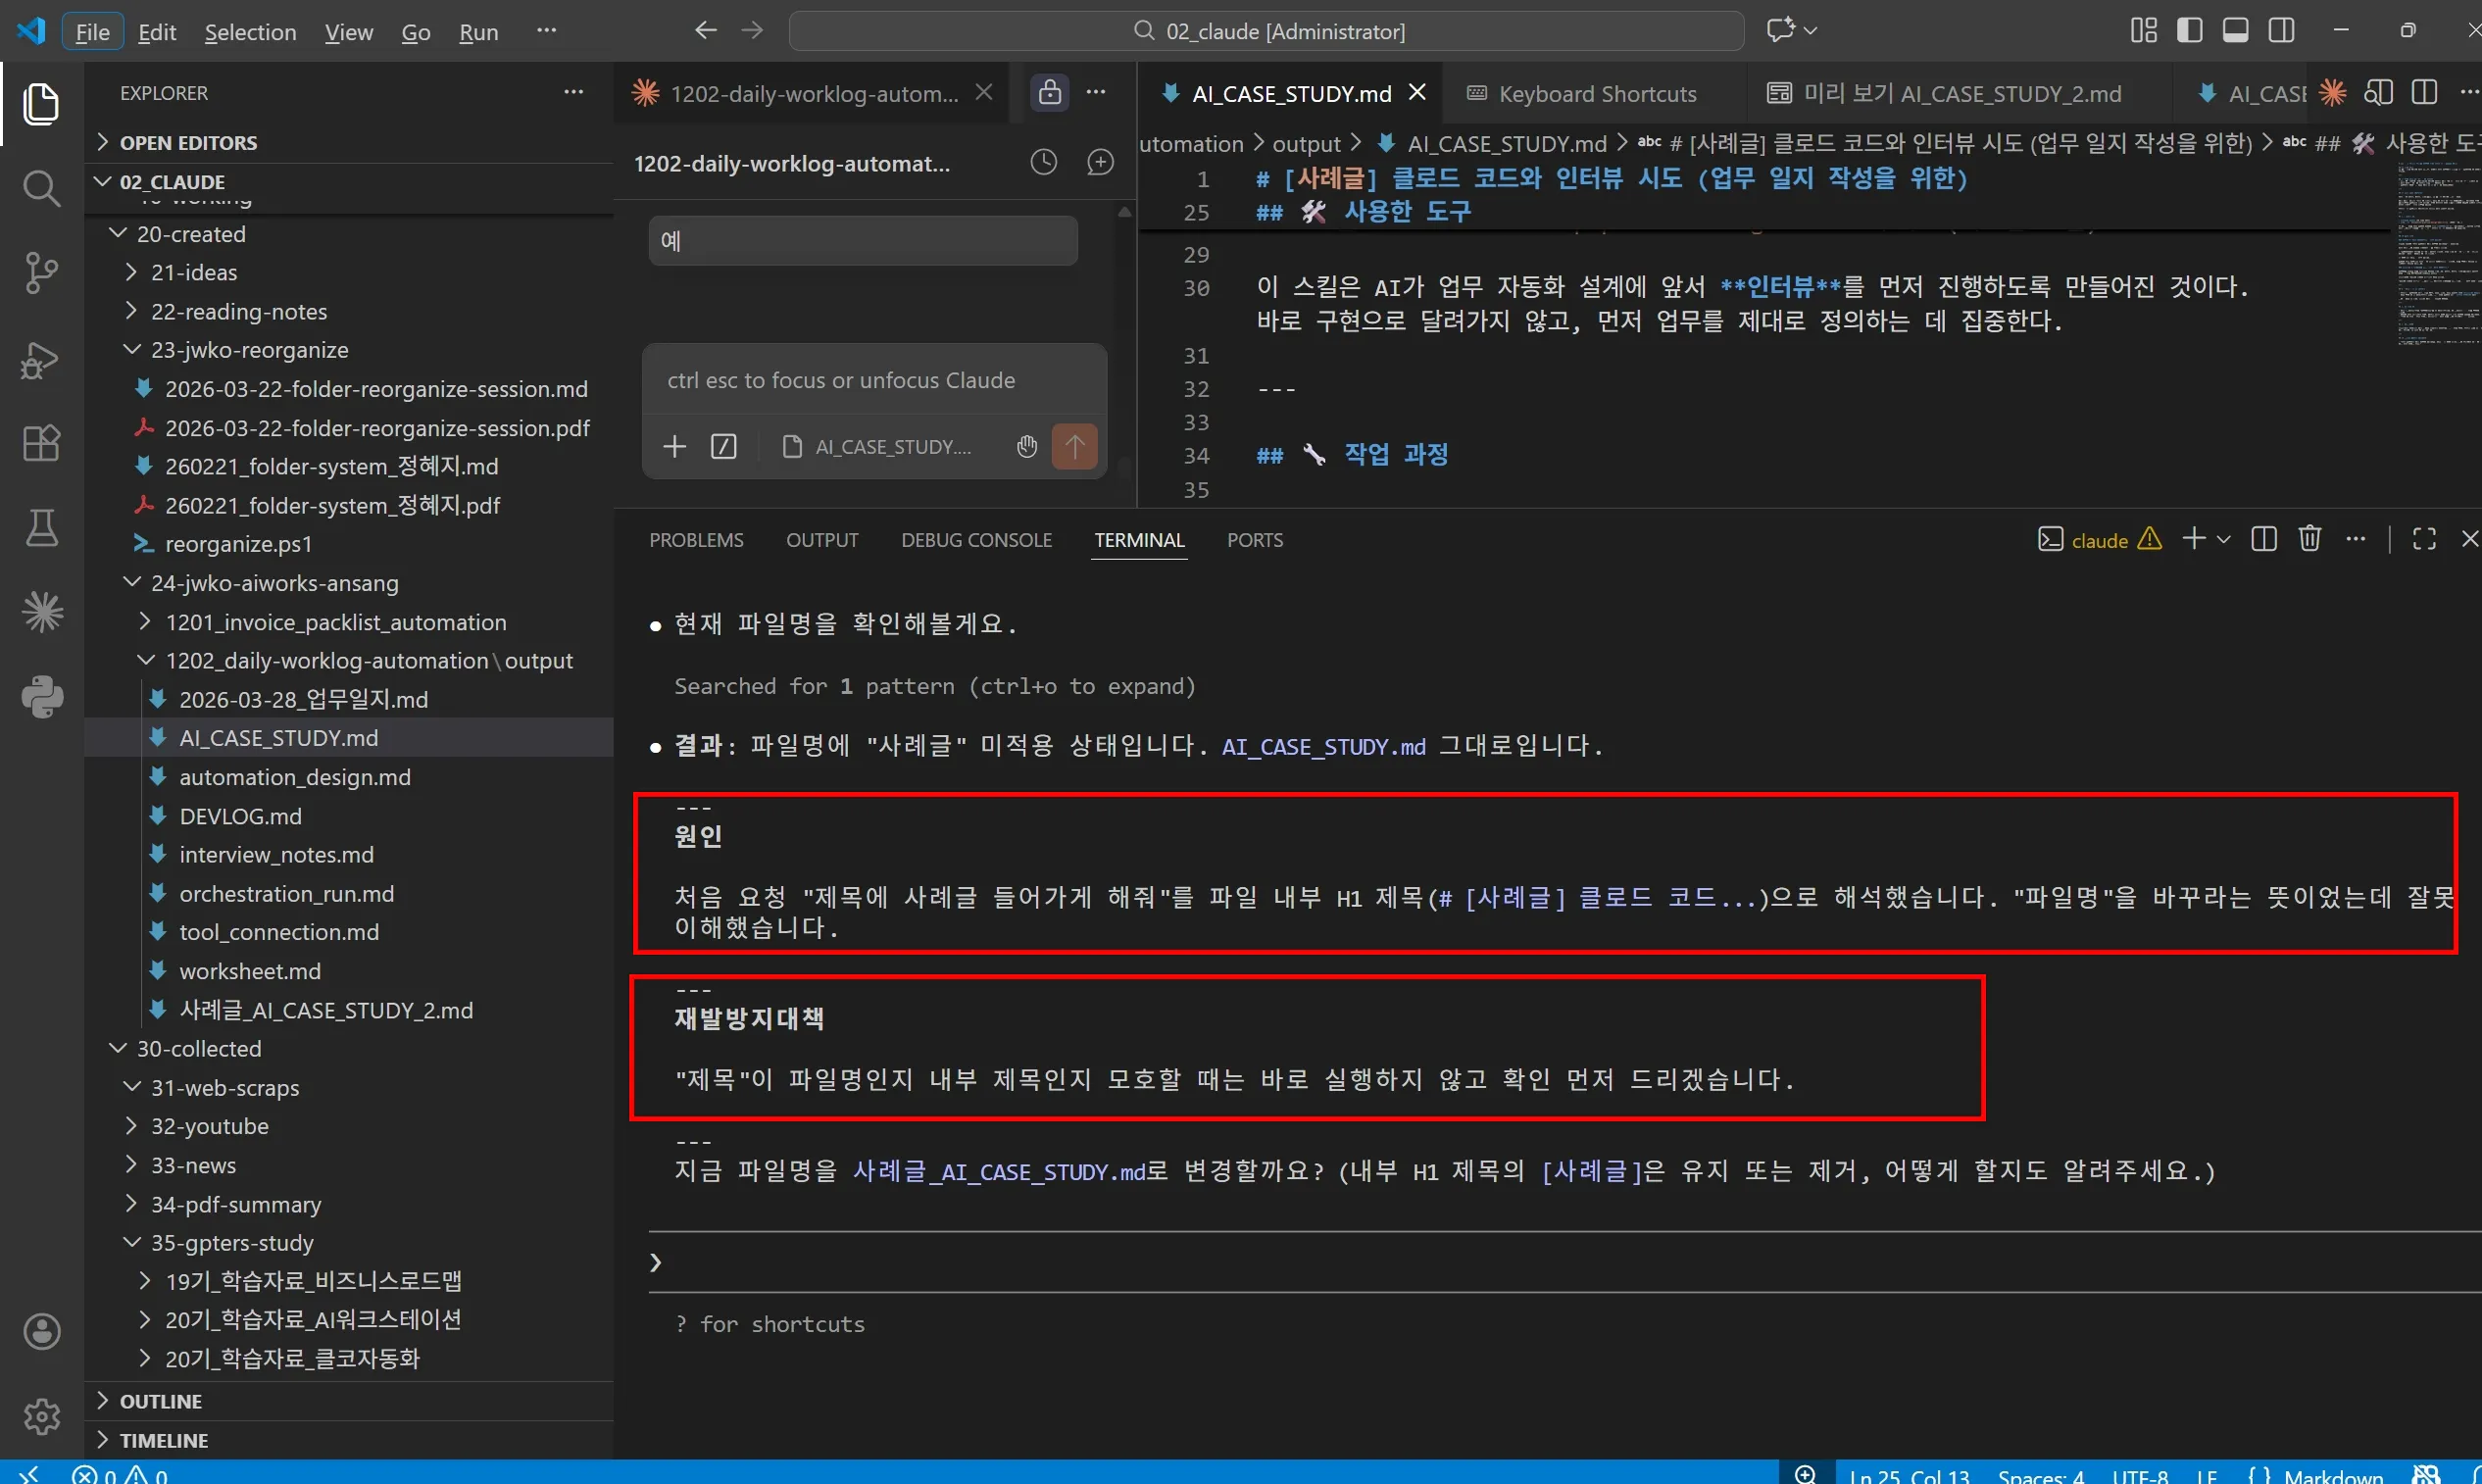Kill terminal with trash icon
The height and width of the screenshot is (1484, 2482).
point(2309,540)
